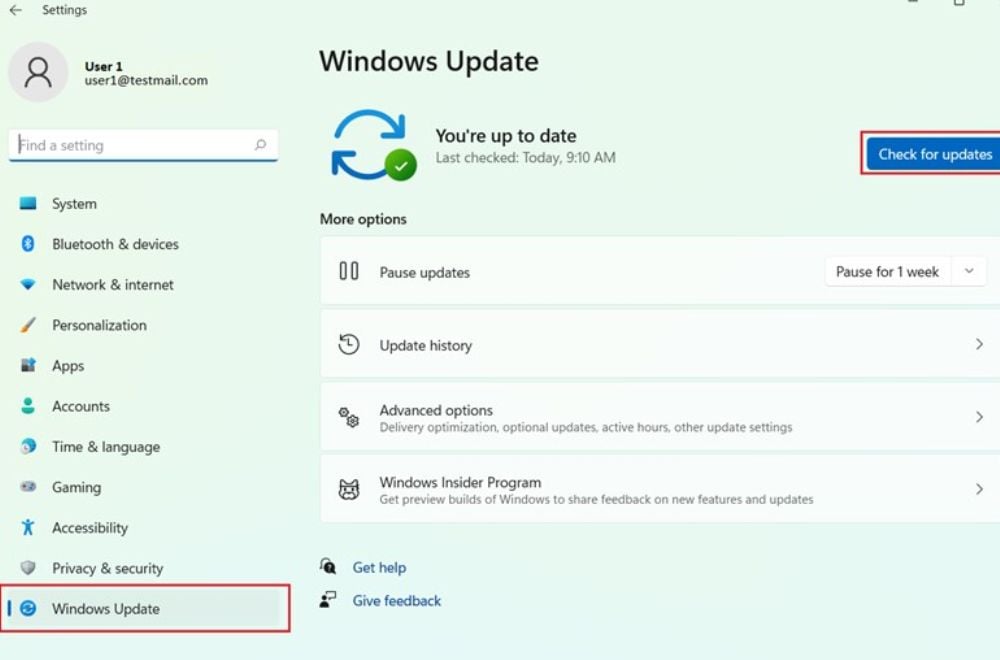Image resolution: width=1000 pixels, height=660 pixels.
Task: Select the Bluetooth & devices icon
Action: [x=28, y=244]
